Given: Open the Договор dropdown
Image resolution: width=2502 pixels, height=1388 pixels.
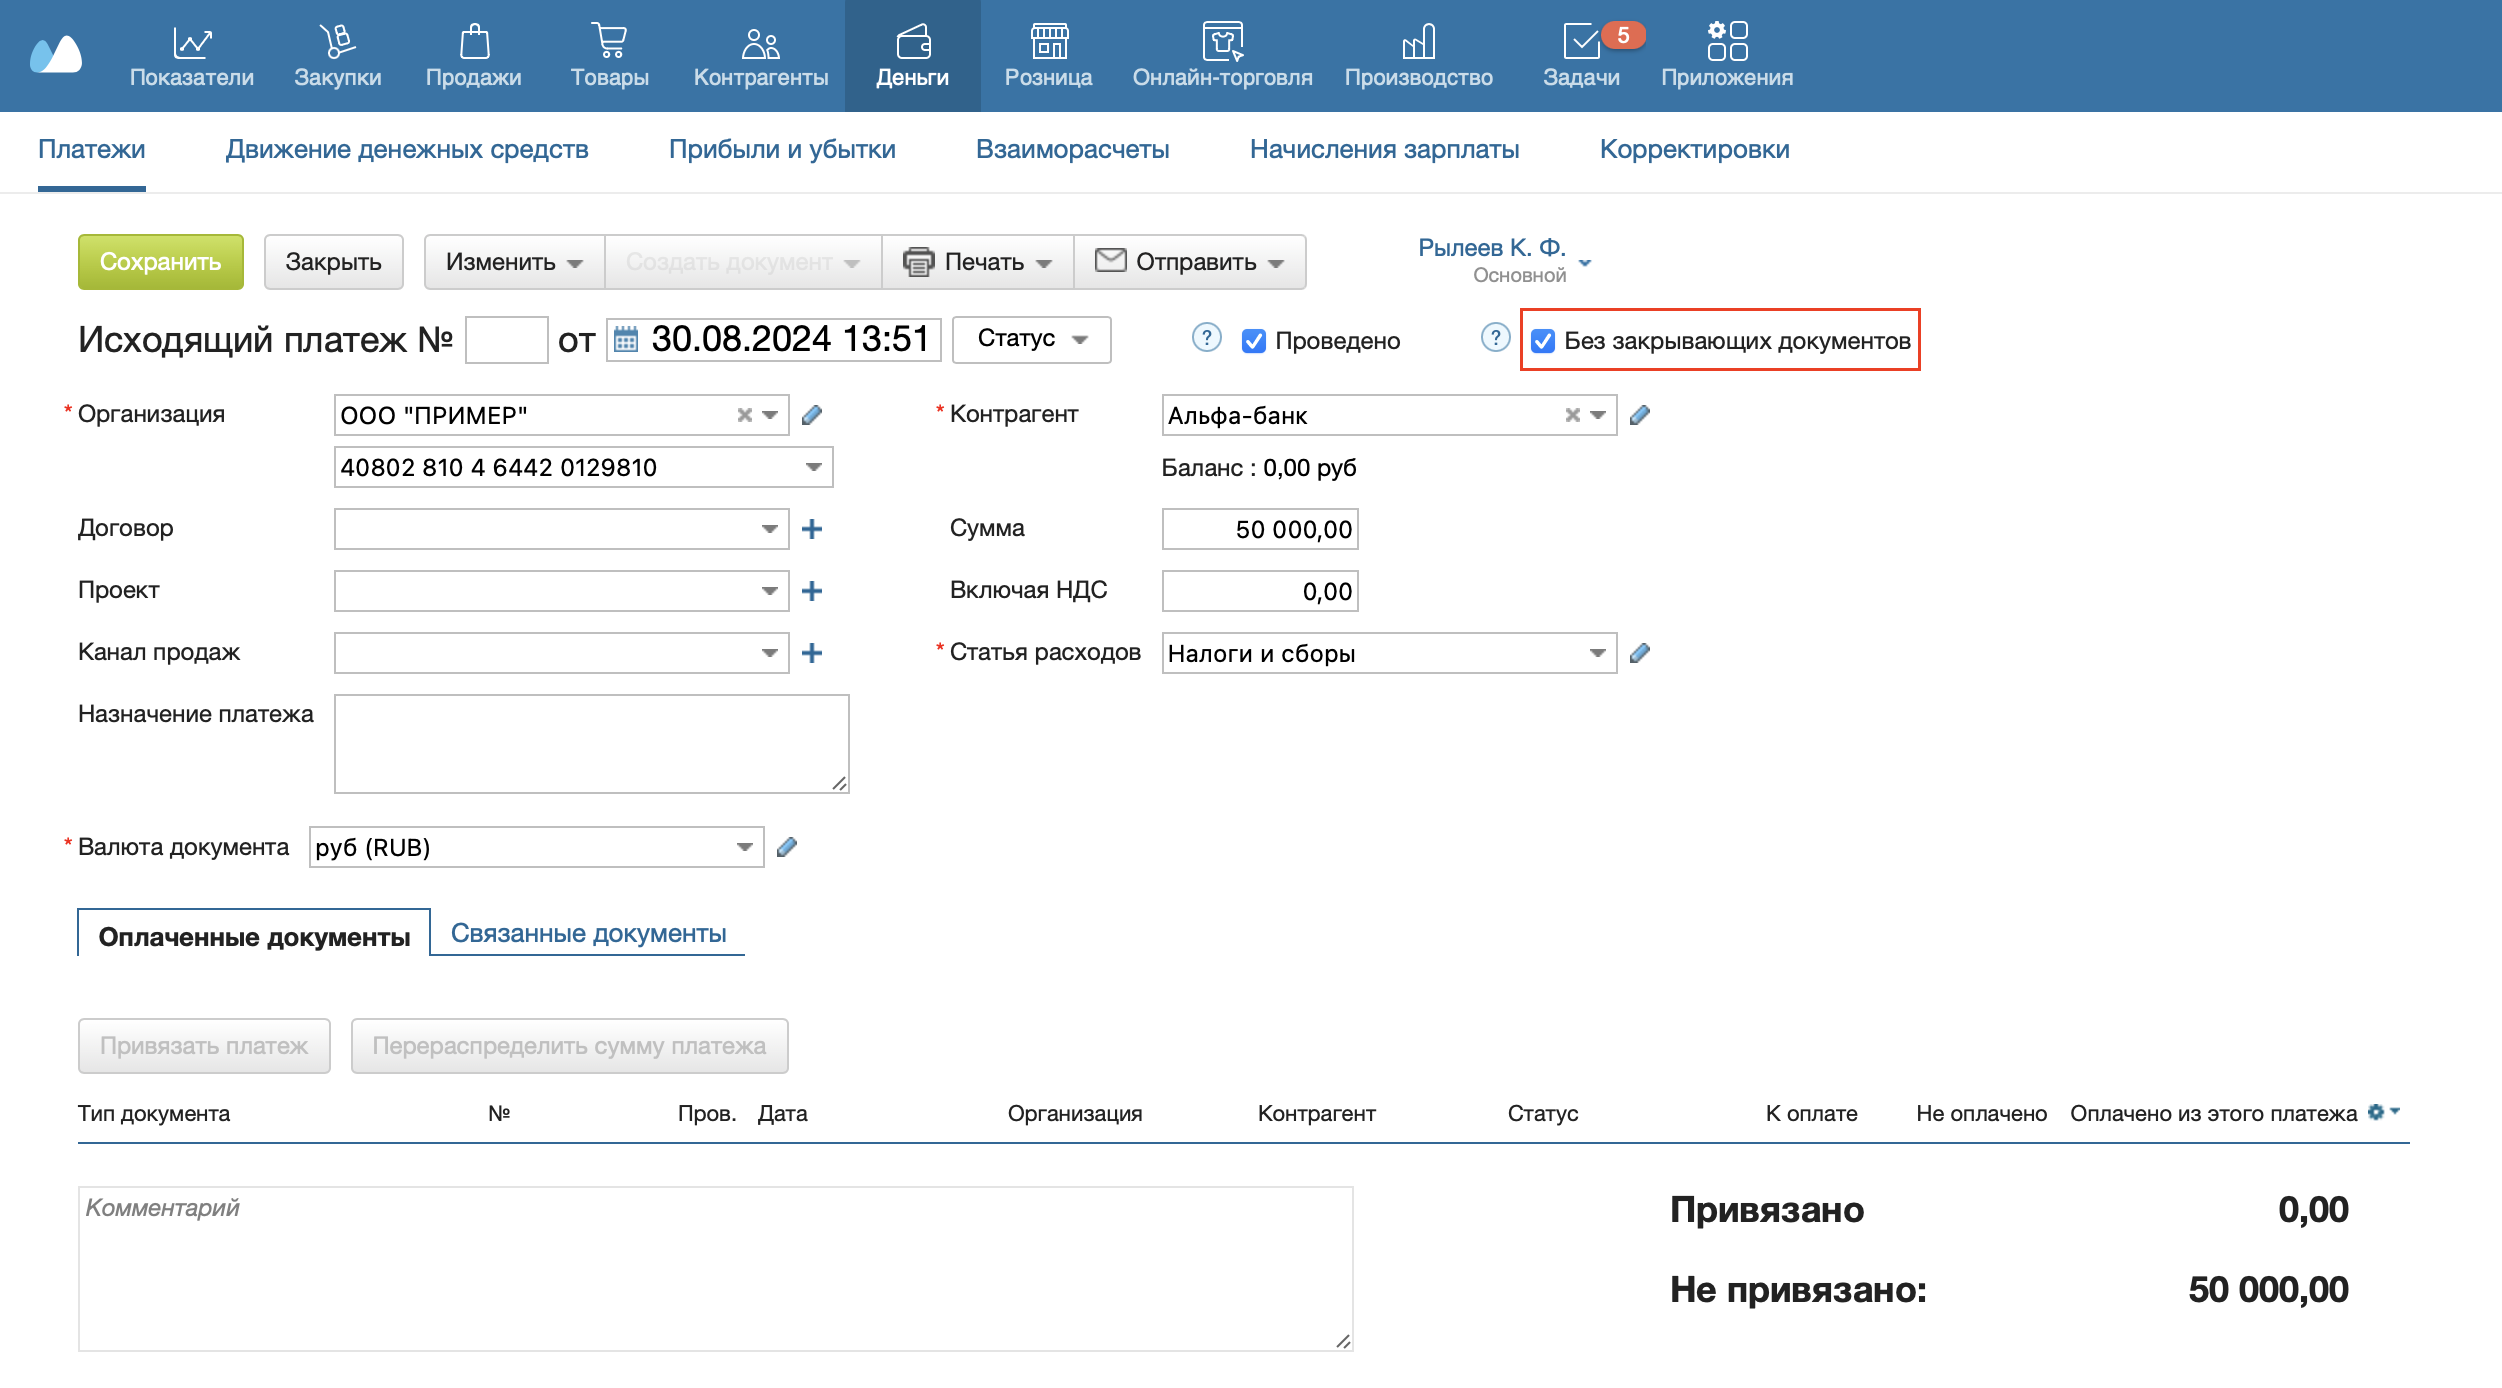Looking at the screenshot, I should point(769,529).
